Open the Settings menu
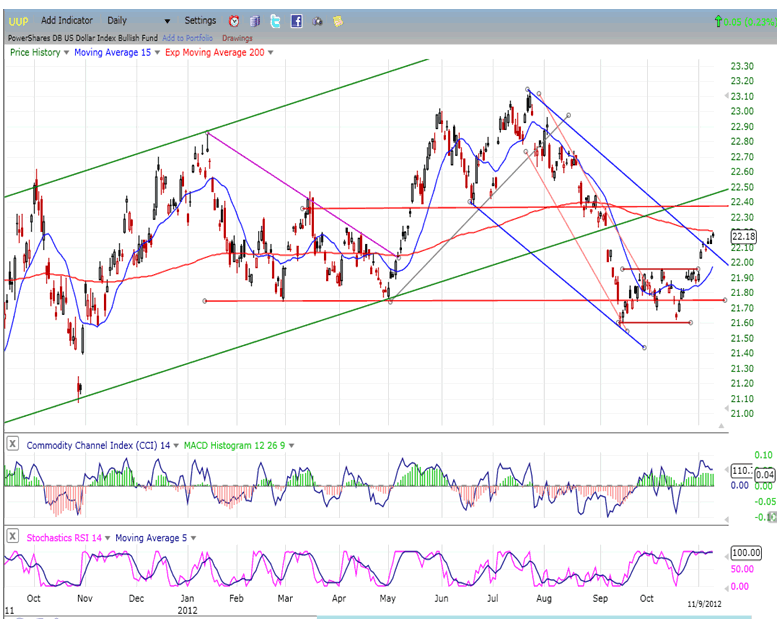The image size is (777, 624). pos(199,20)
